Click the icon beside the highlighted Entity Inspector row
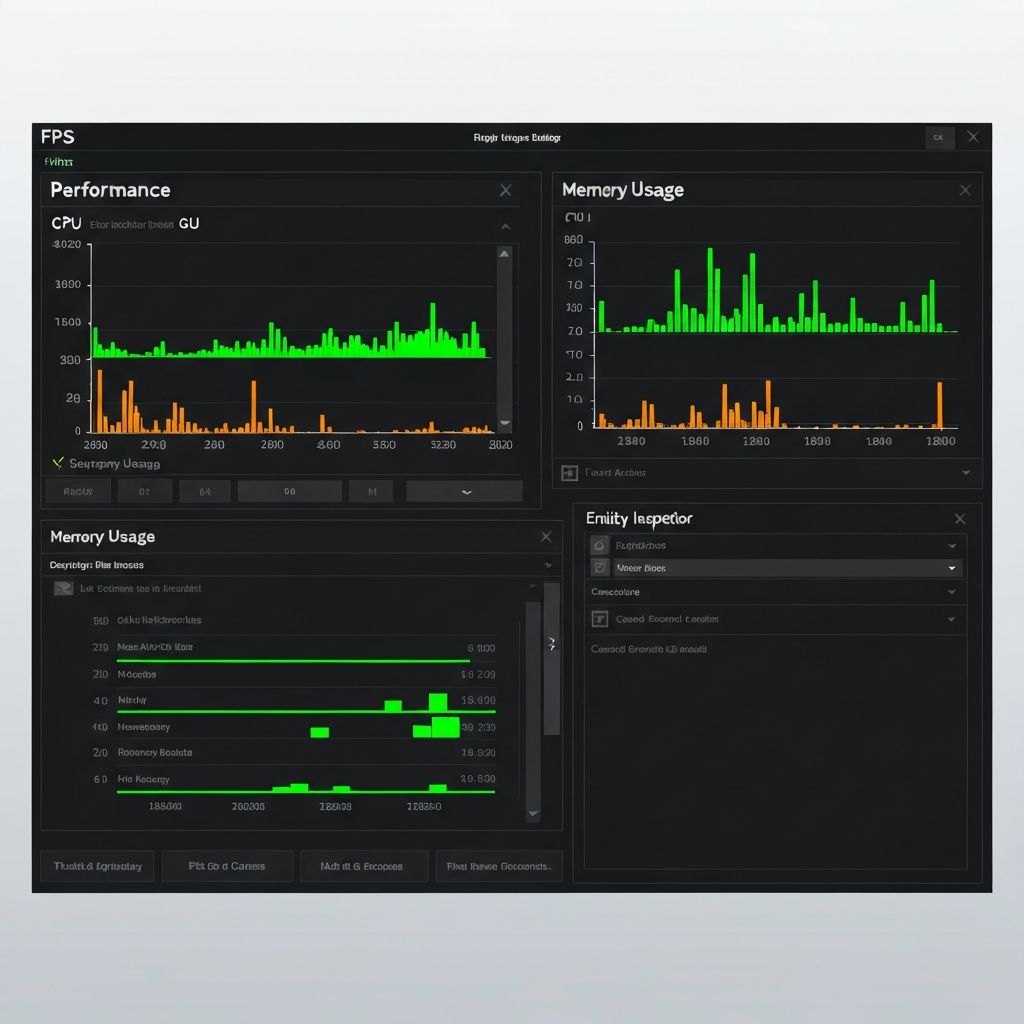Screen dimensions: 1024x1024 coord(599,567)
